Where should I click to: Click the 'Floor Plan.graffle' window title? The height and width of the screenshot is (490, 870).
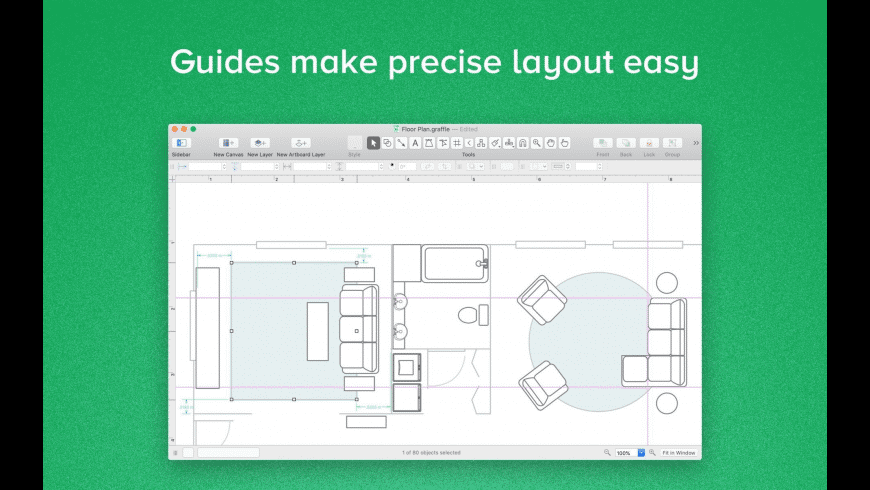426,129
